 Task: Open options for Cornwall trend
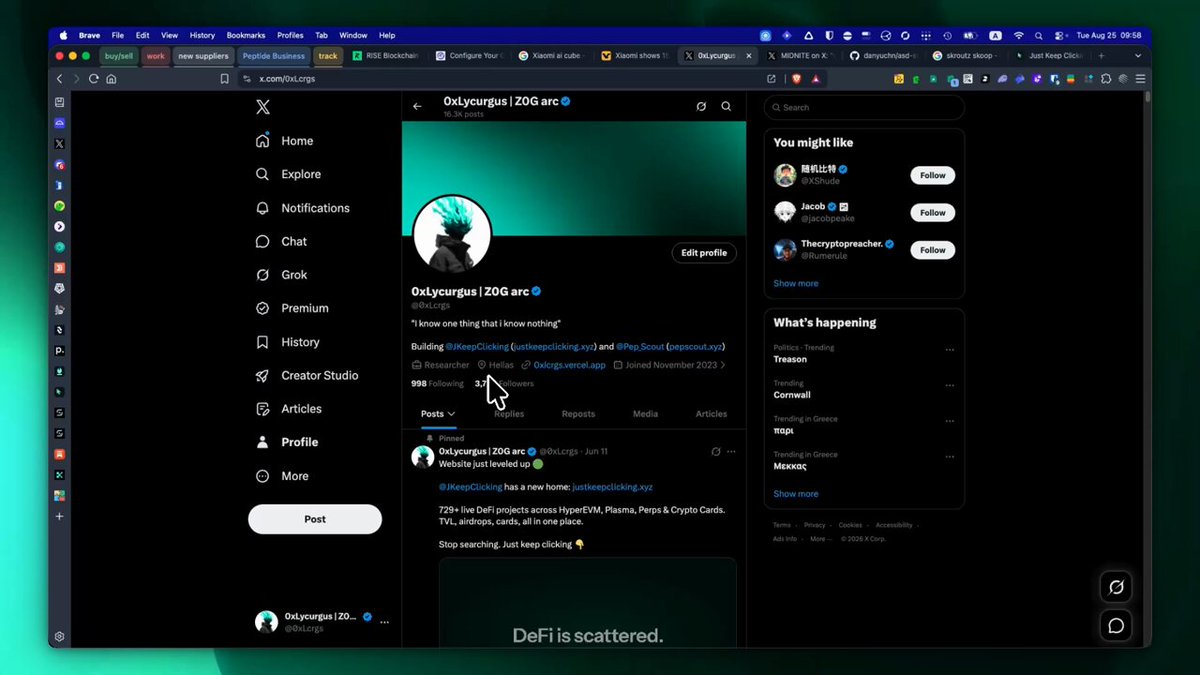pos(950,386)
